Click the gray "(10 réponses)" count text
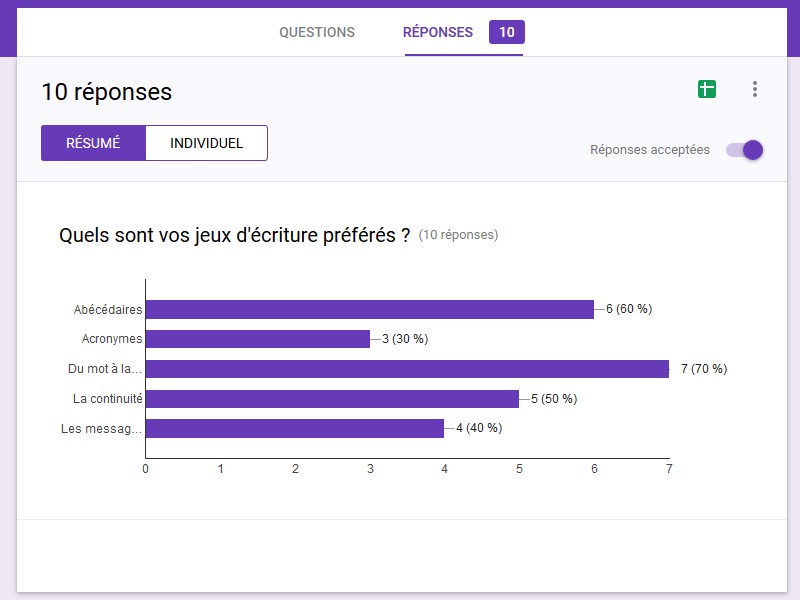The width and height of the screenshot is (800, 600). point(458,235)
